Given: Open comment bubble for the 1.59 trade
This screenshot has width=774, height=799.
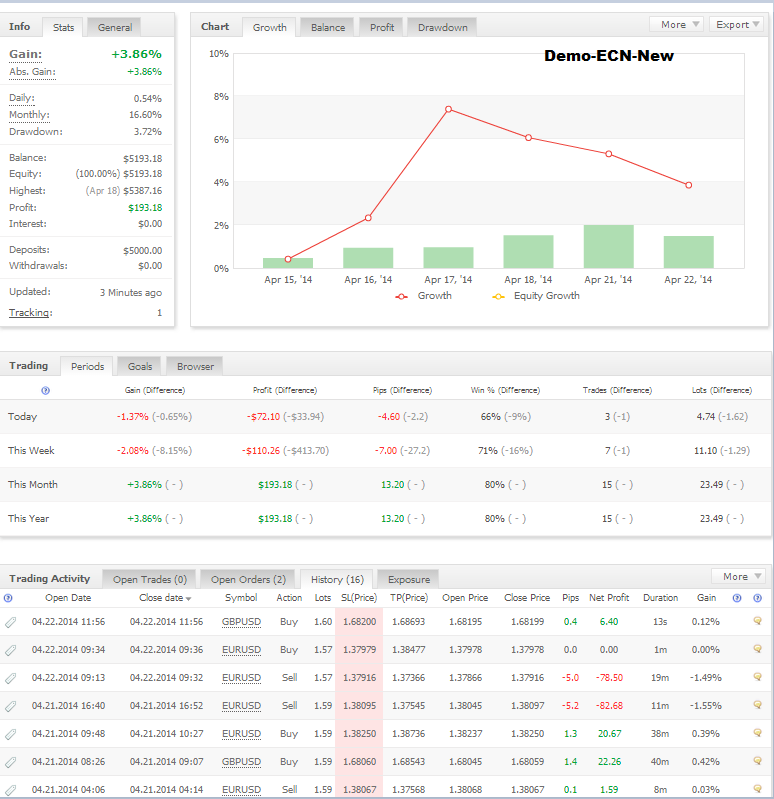Looking at the screenshot, I should pyautogui.click(x=758, y=788).
